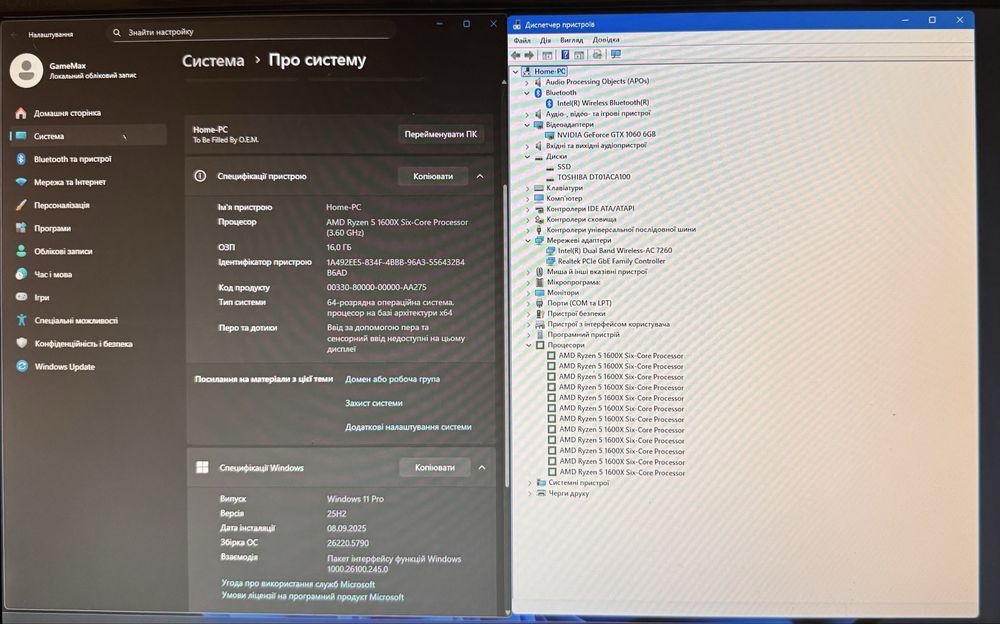
Task: Expand the Клавіатури tree node
Action: tap(527, 189)
